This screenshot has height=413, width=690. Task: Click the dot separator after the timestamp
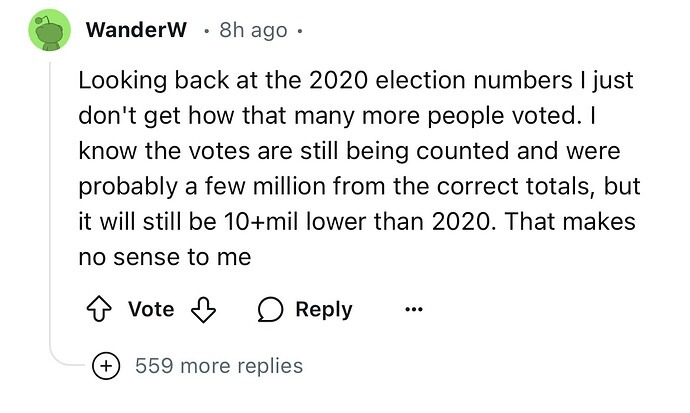click(300, 30)
